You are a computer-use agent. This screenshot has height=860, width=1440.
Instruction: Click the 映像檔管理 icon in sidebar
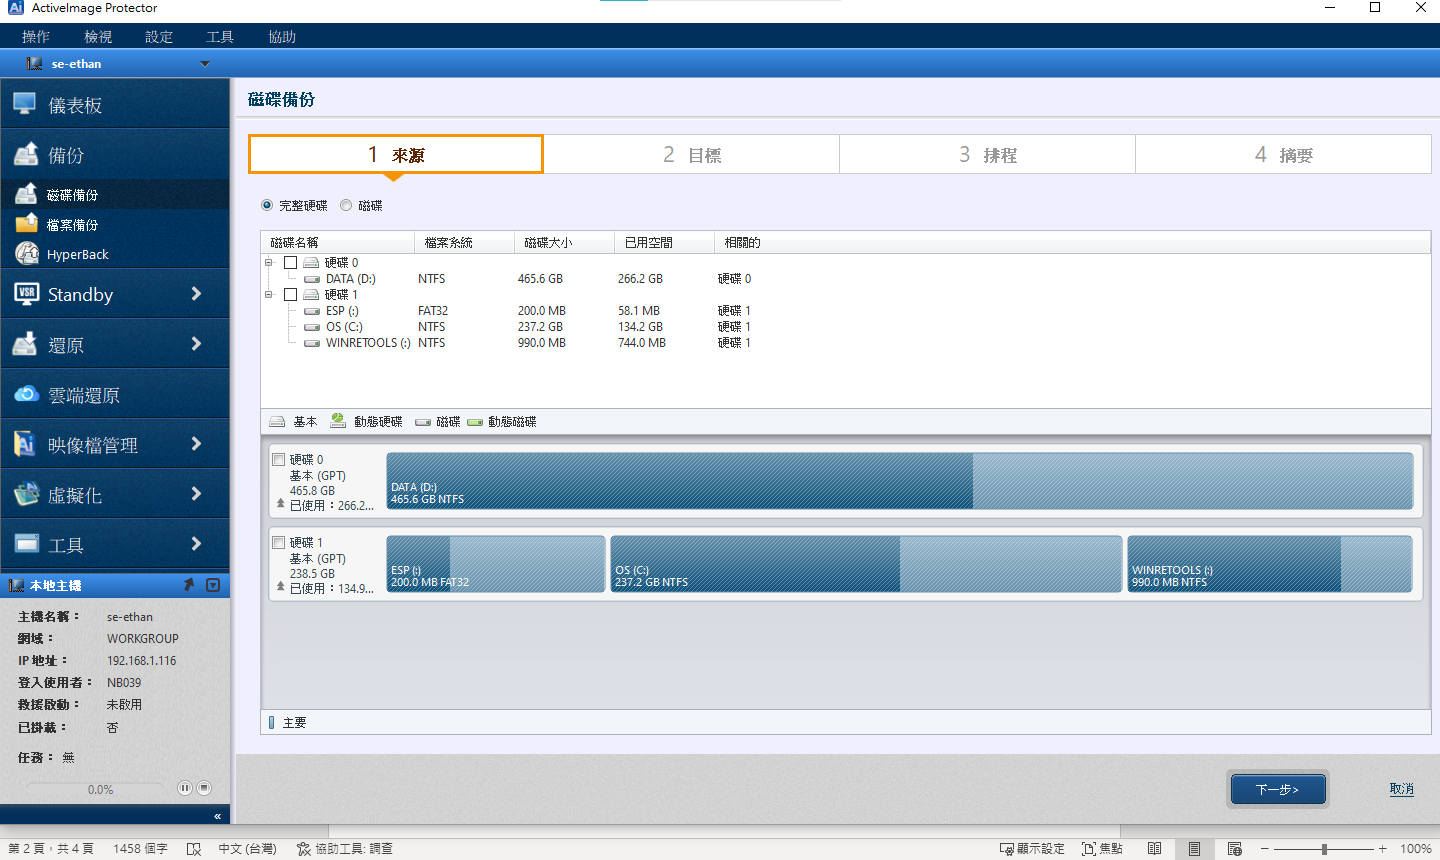tap(26, 444)
